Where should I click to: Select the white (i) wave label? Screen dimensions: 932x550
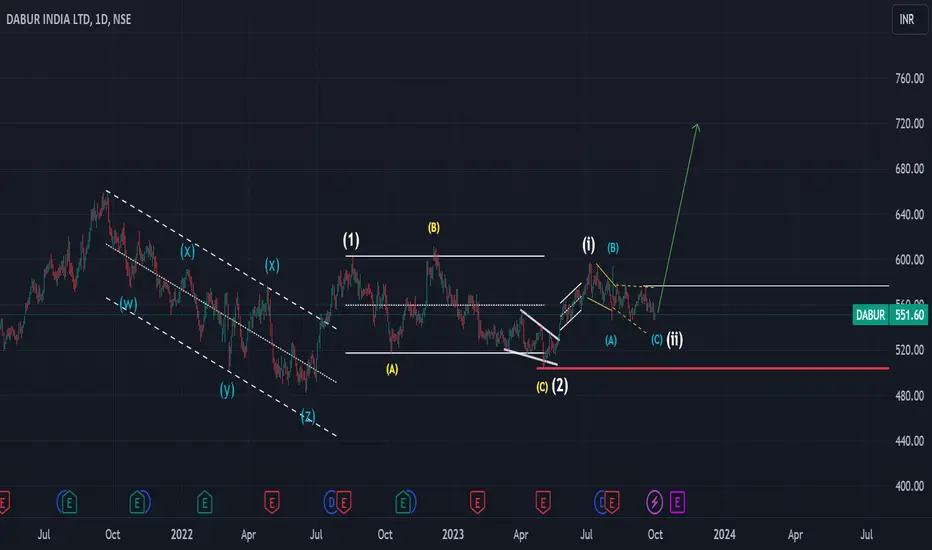click(588, 244)
